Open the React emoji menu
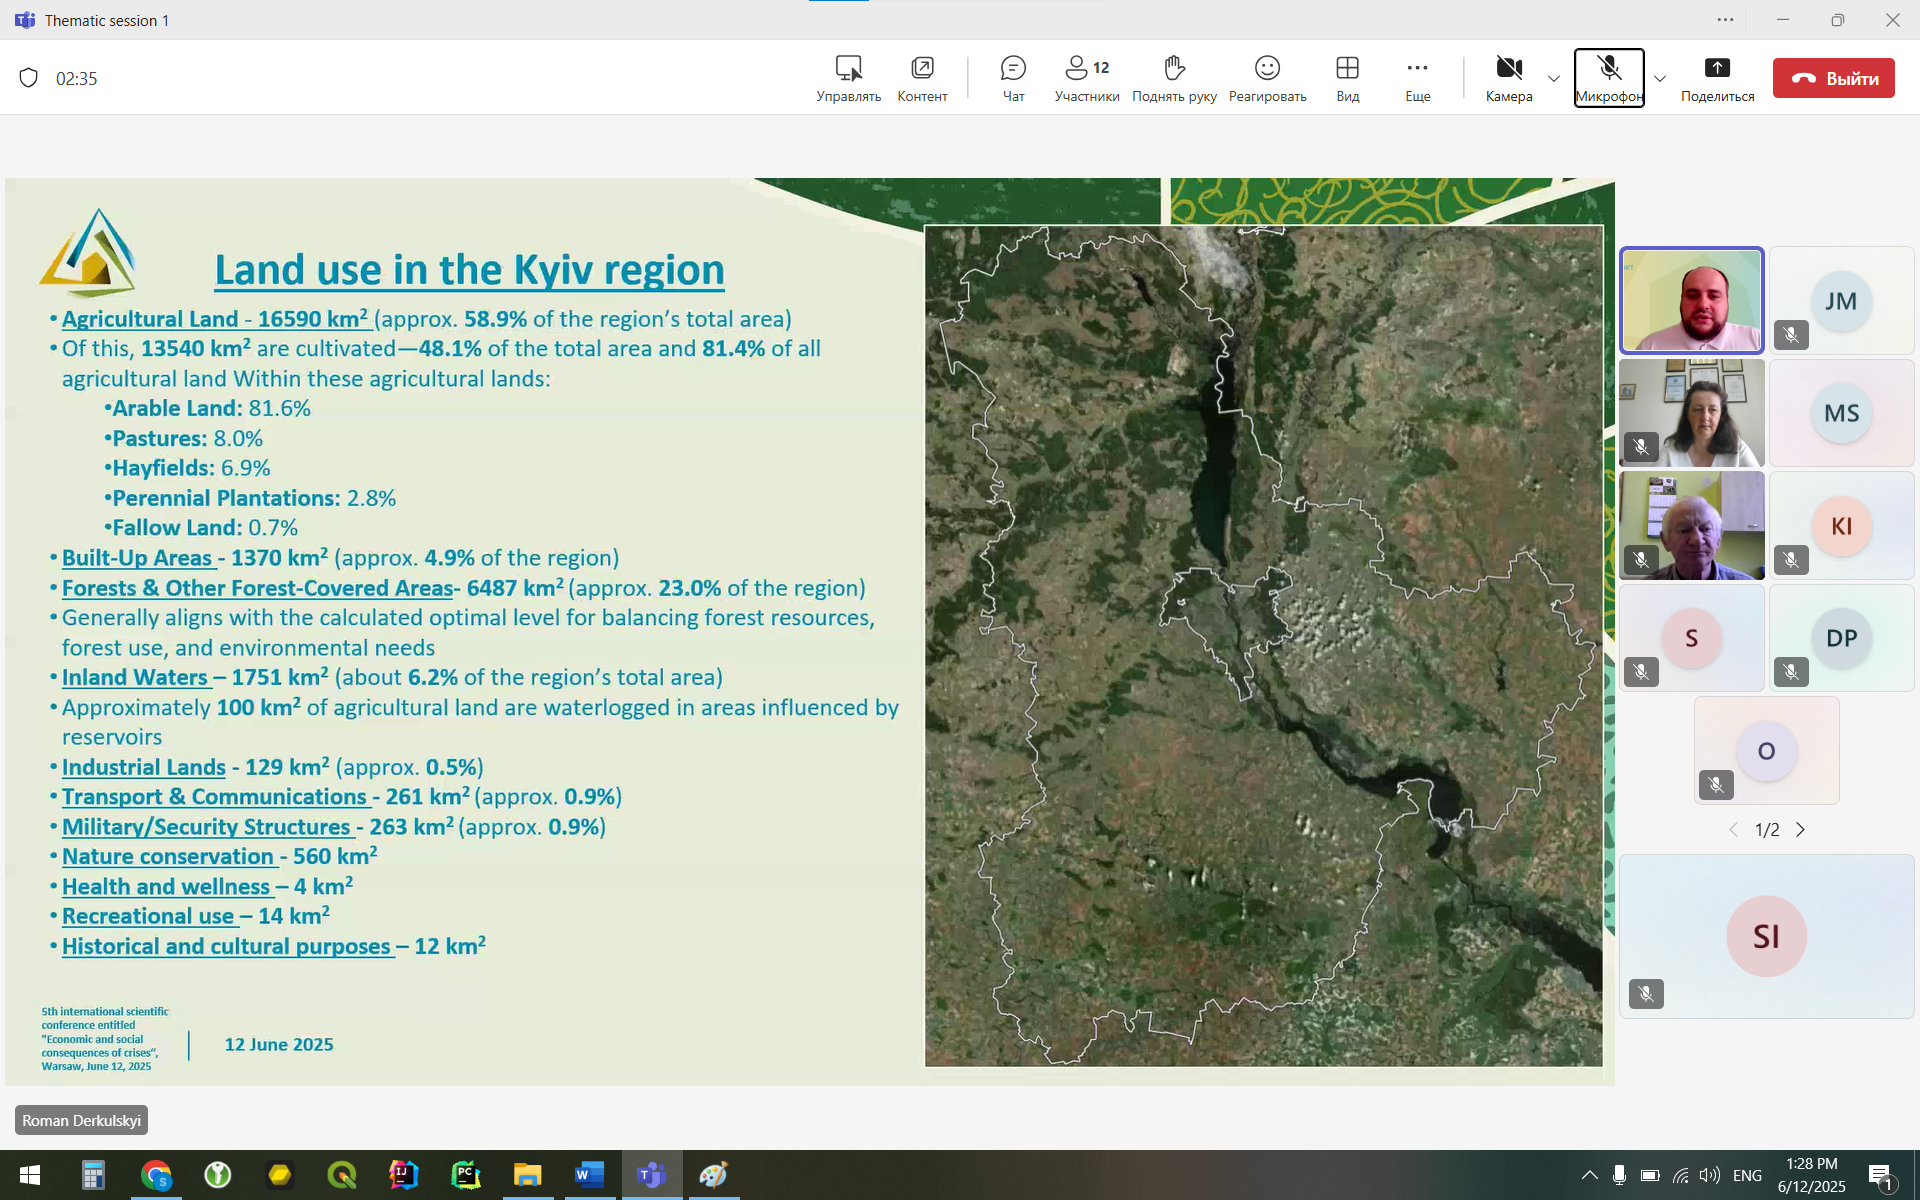The height and width of the screenshot is (1200, 1920). [x=1267, y=78]
